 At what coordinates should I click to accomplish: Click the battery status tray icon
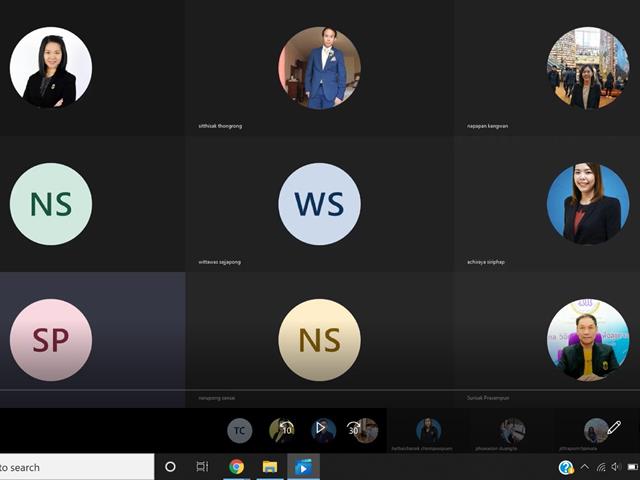[633, 467]
